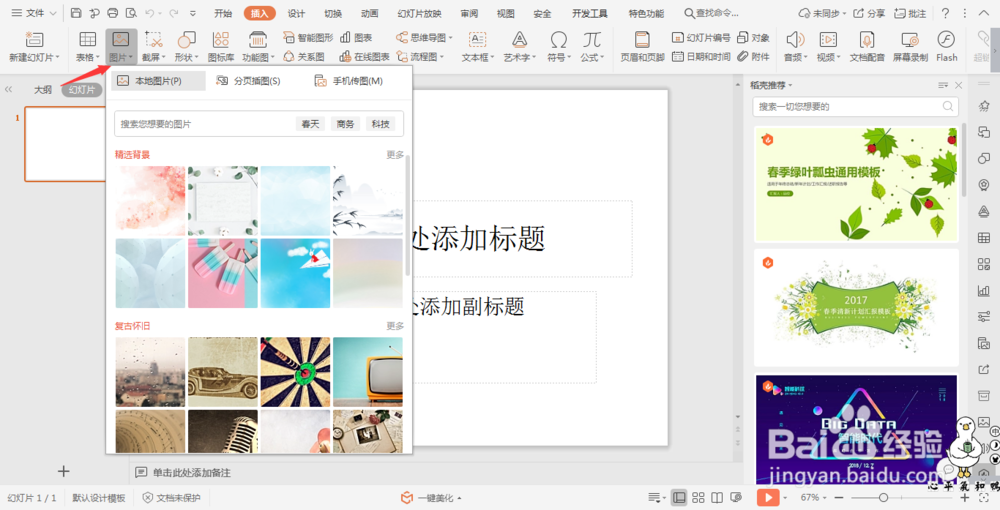Click 更多 next to 复古怀旧

395,326
